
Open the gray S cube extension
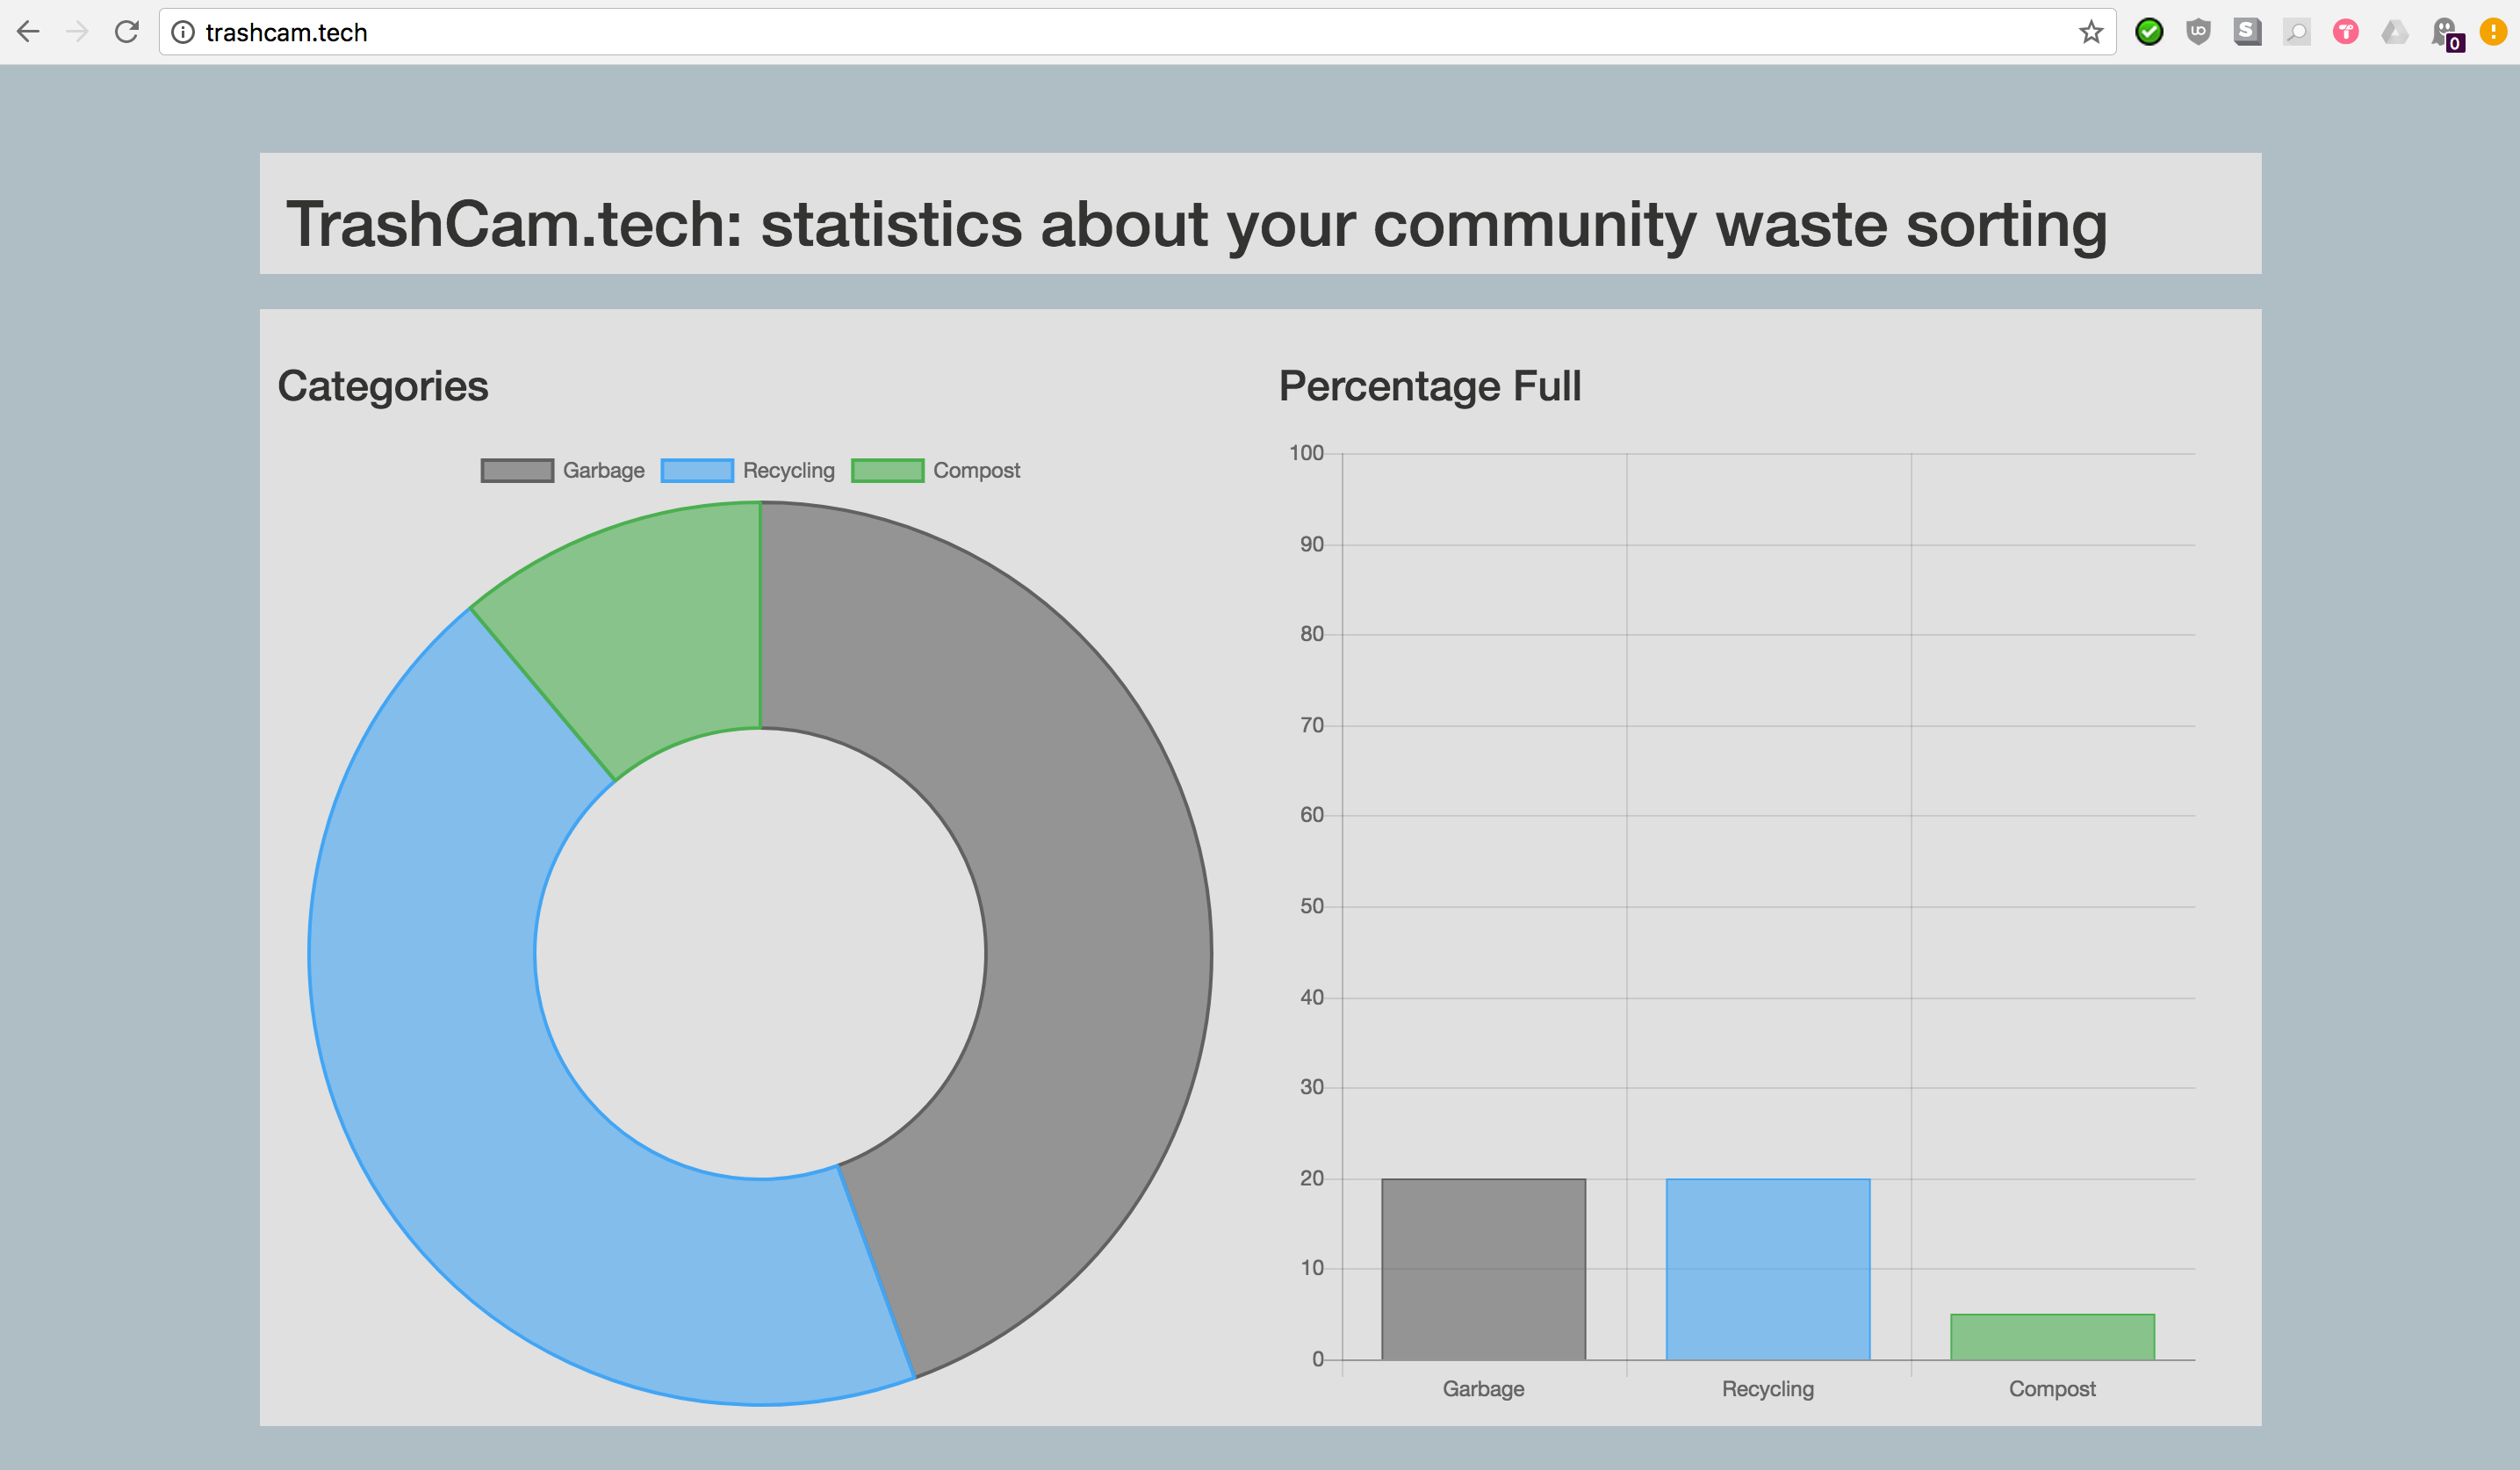click(x=2247, y=32)
